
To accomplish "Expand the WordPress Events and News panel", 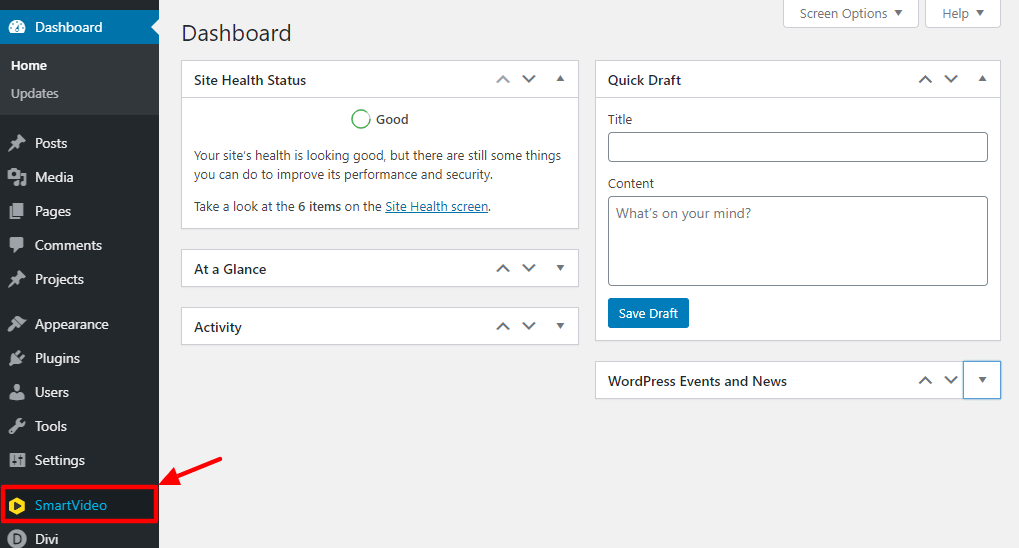I will tap(982, 380).
